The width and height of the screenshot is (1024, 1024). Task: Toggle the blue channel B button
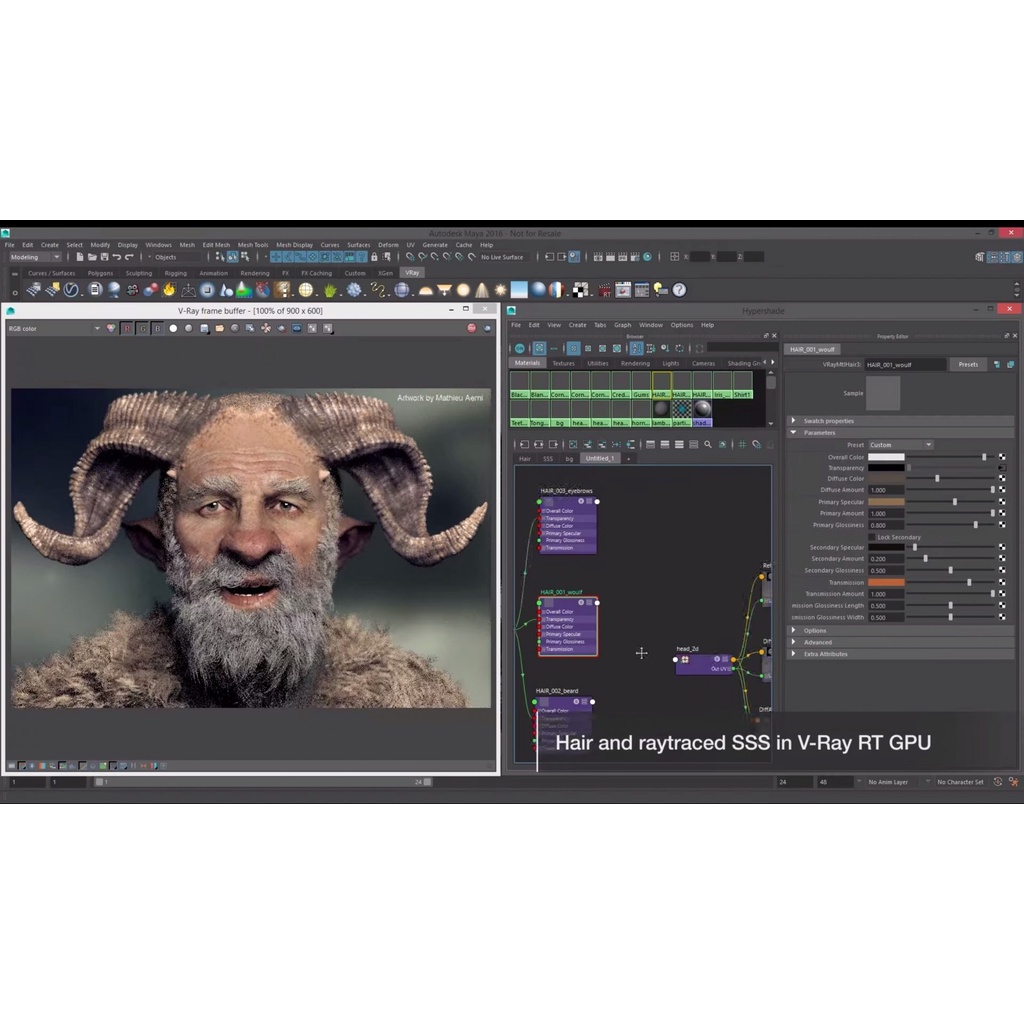click(x=157, y=328)
